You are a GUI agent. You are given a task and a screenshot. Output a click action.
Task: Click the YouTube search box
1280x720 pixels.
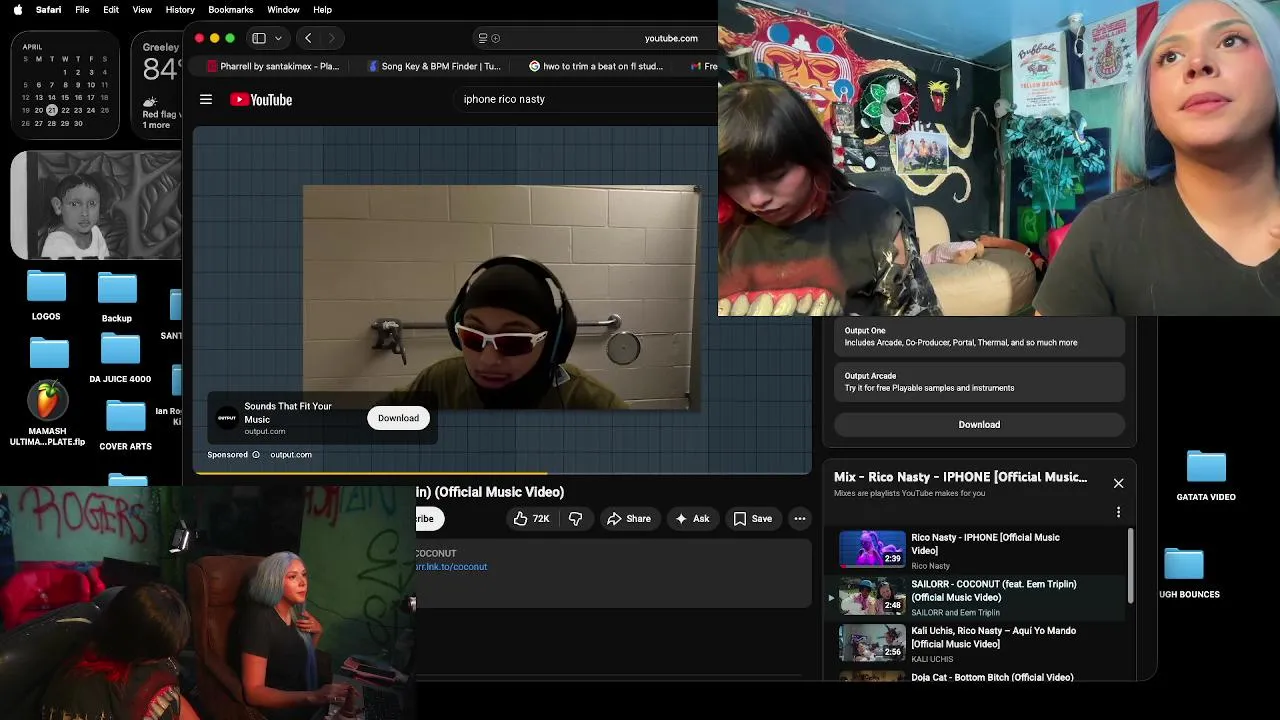585,99
